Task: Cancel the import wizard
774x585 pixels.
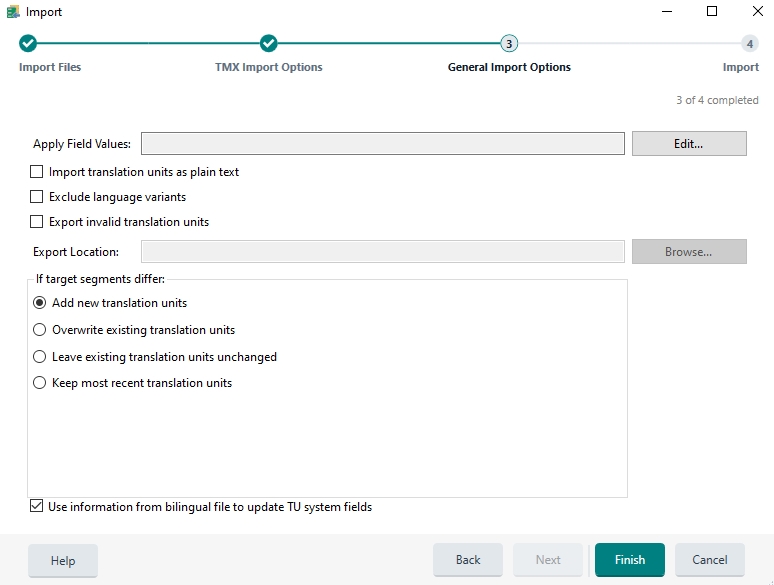Action: [x=710, y=560]
